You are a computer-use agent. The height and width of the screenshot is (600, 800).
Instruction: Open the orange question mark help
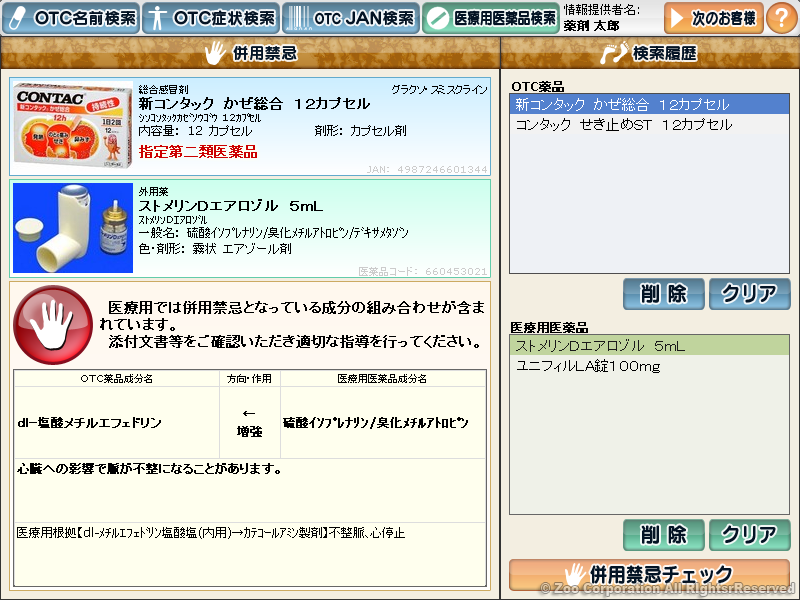point(782,18)
